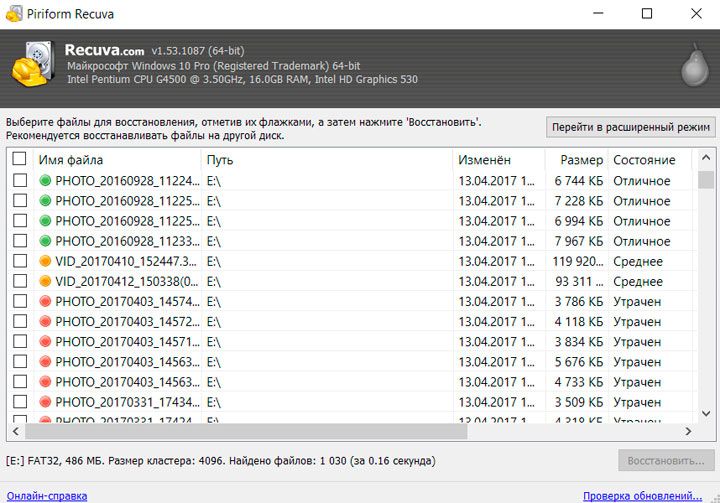Click Перейти в расширенный режим button
Viewport: 720px width, 503px height.
point(630,127)
